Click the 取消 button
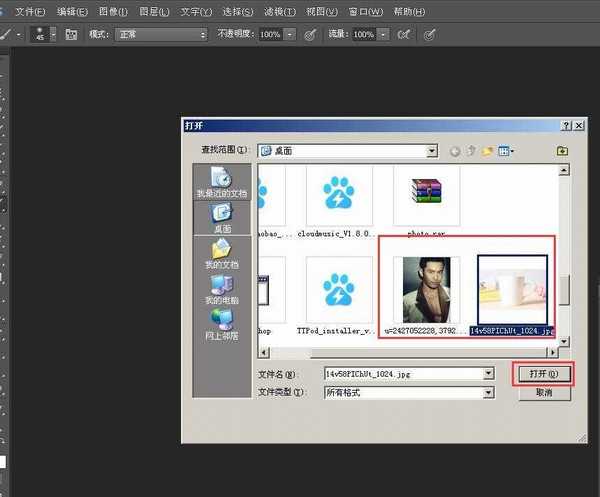Viewport: 600px width, 497px height. coord(544,393)
